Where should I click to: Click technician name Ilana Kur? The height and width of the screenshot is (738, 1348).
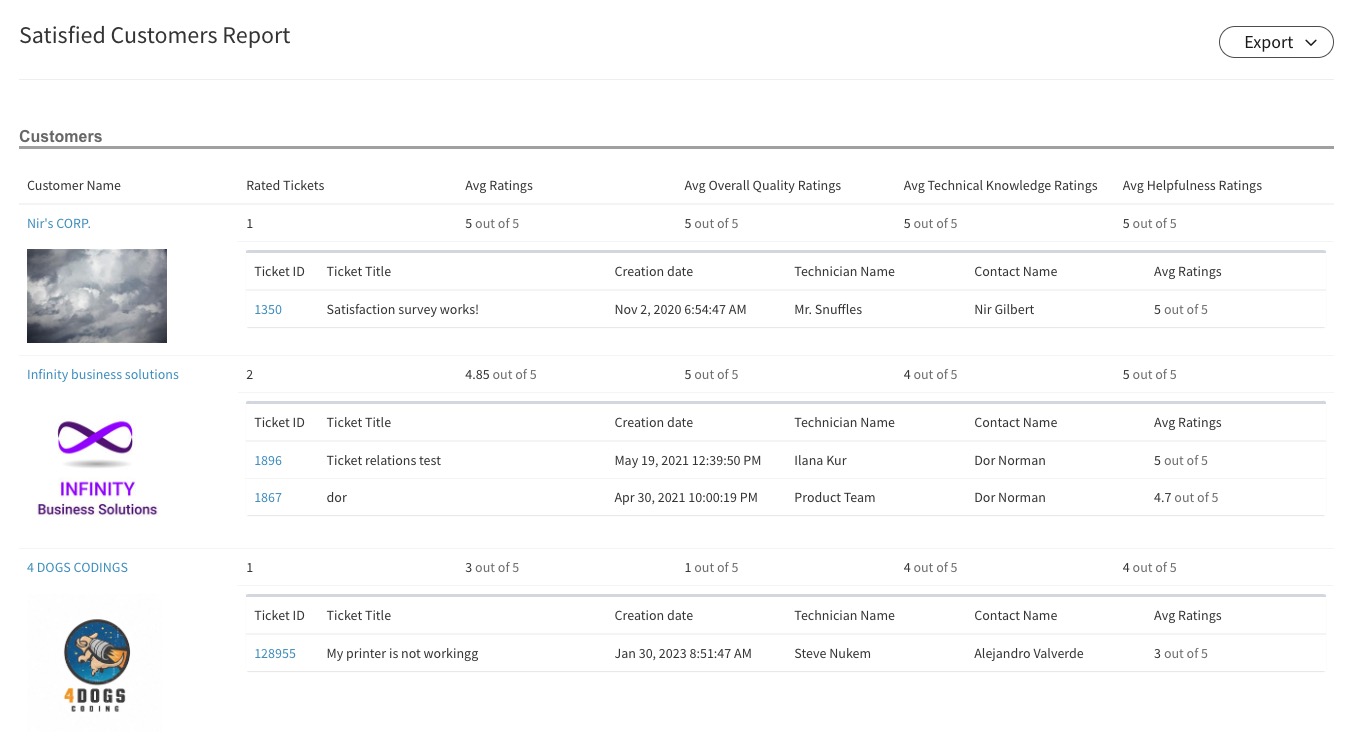(x=821, y=461)
